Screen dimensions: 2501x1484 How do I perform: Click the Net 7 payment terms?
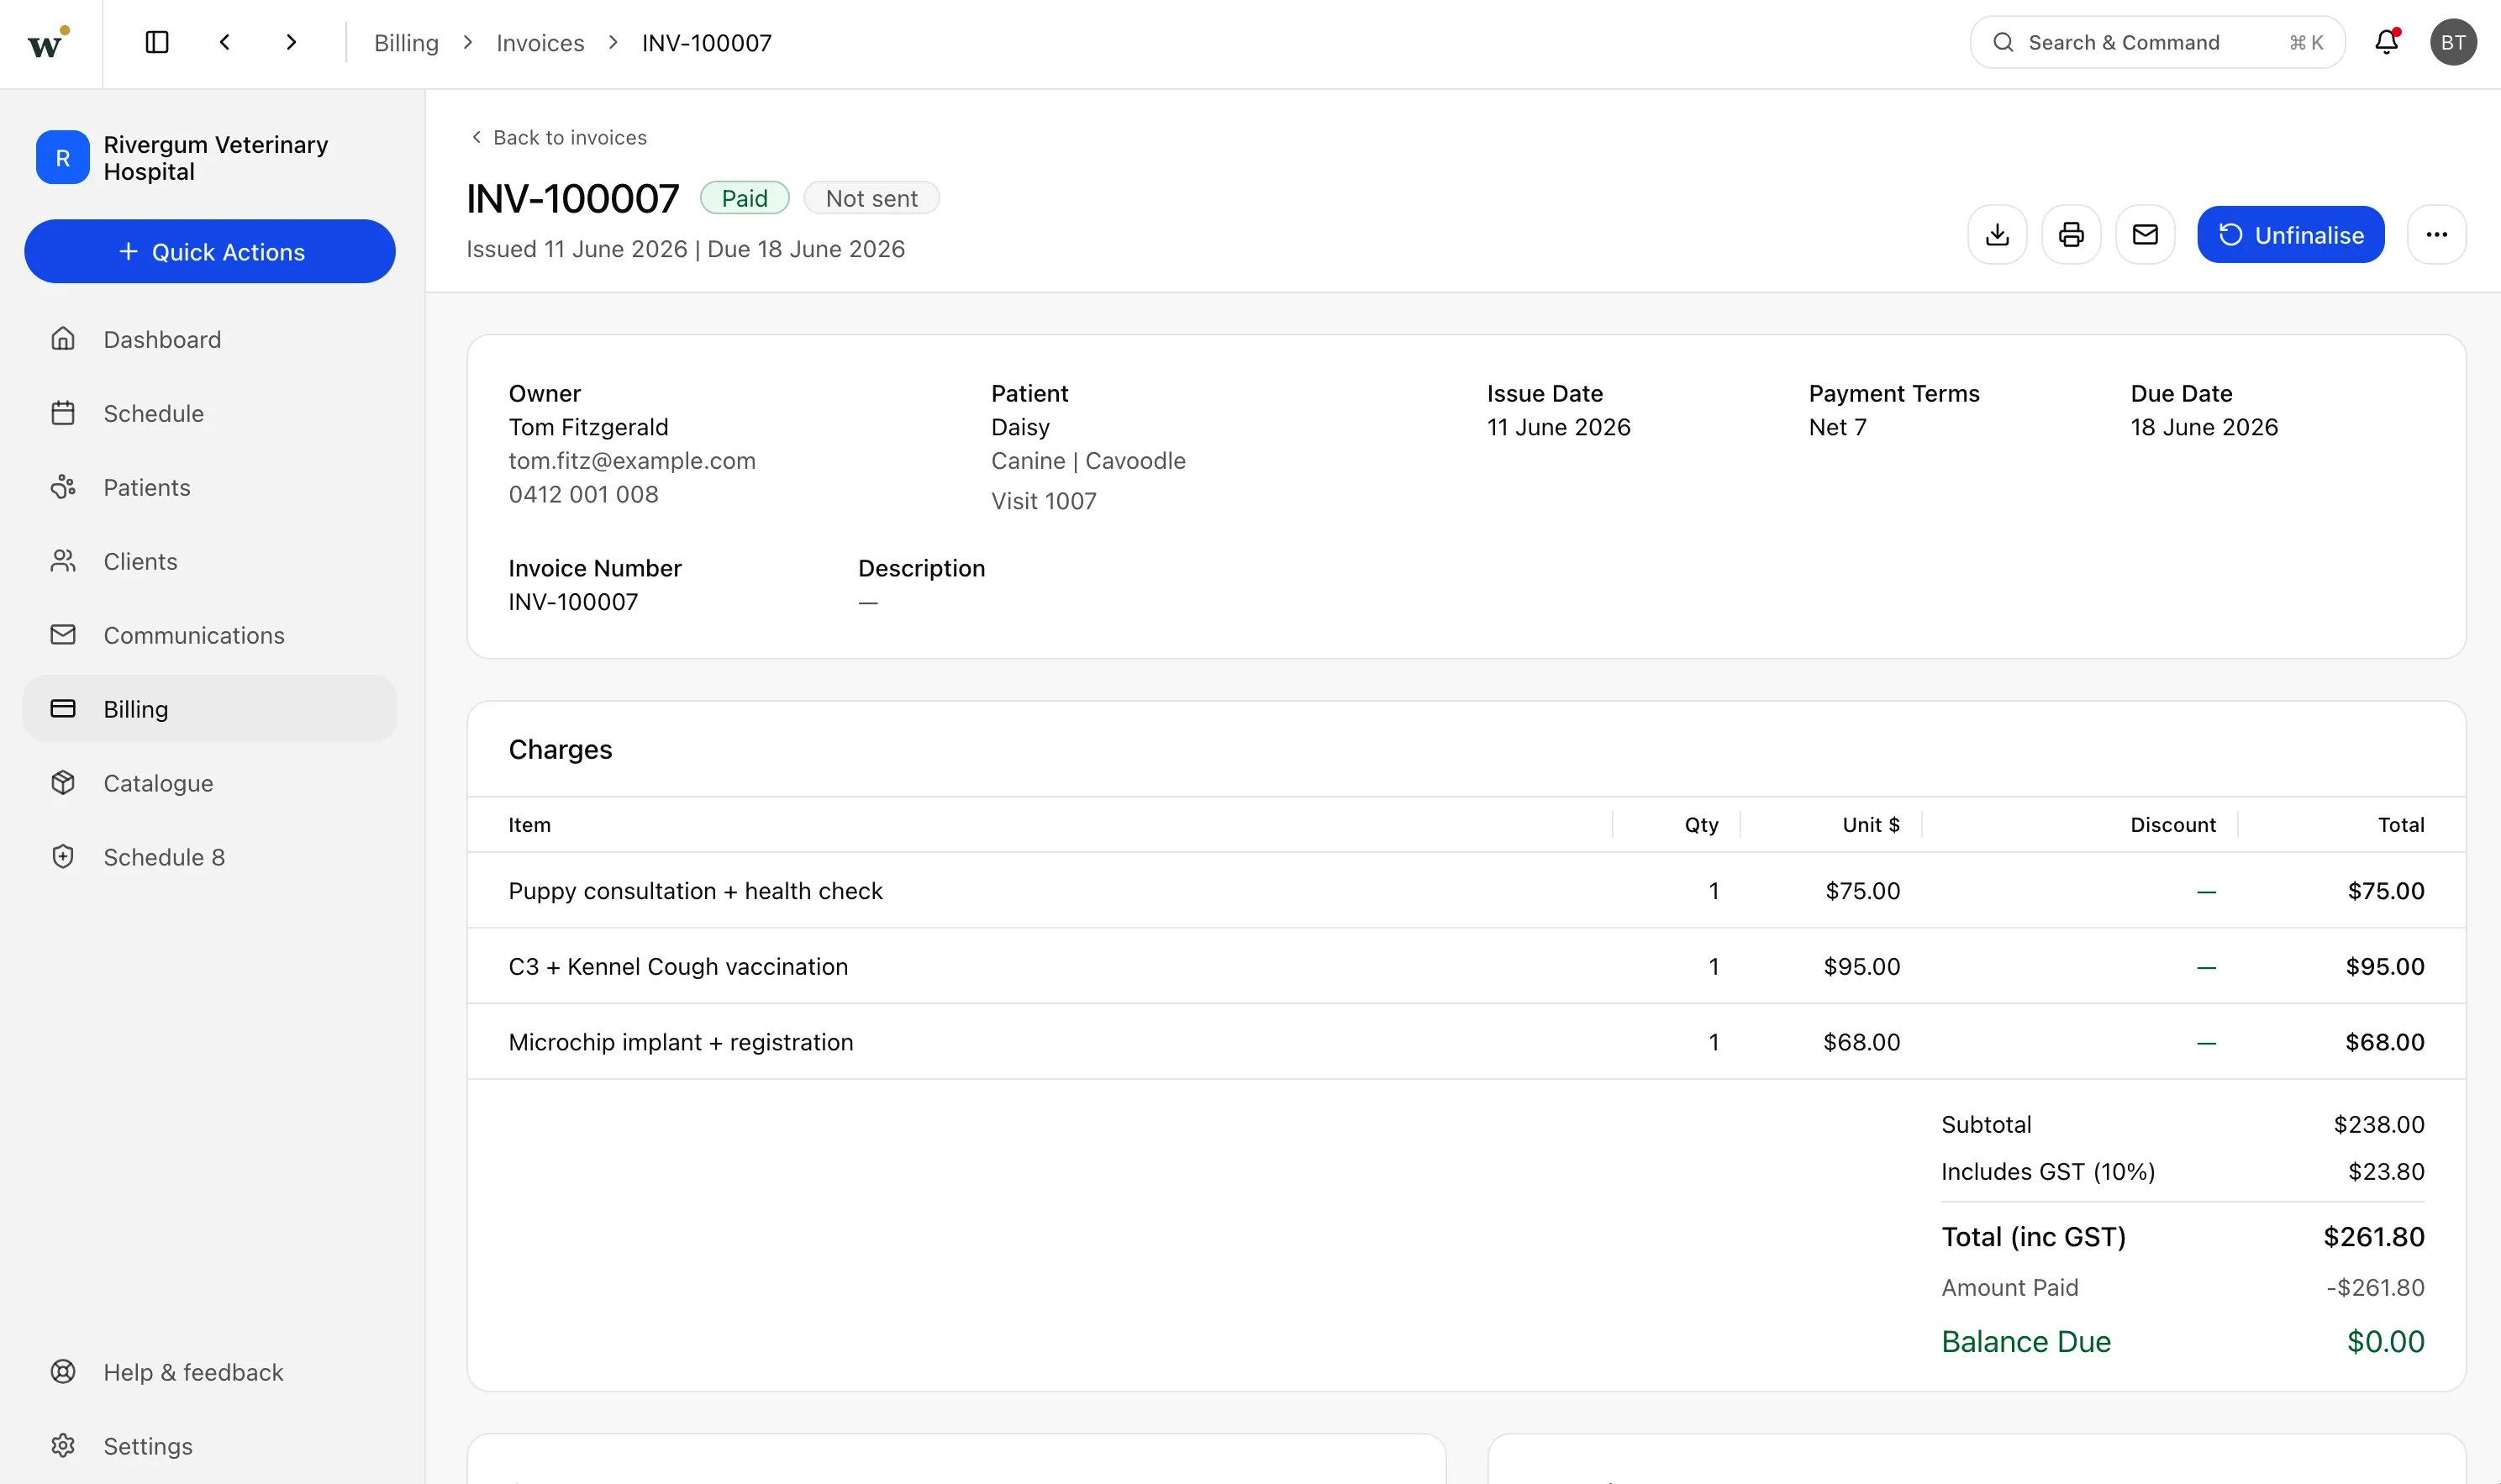1838,427
